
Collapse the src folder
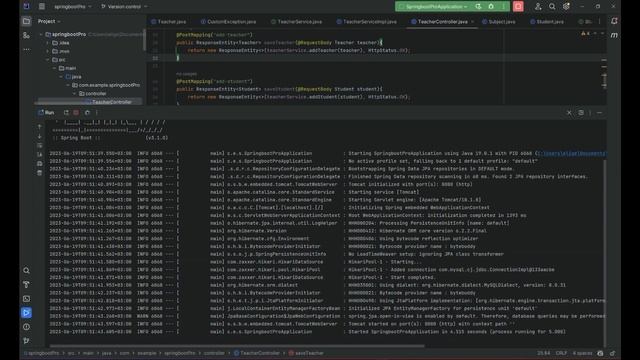[48, 60]
